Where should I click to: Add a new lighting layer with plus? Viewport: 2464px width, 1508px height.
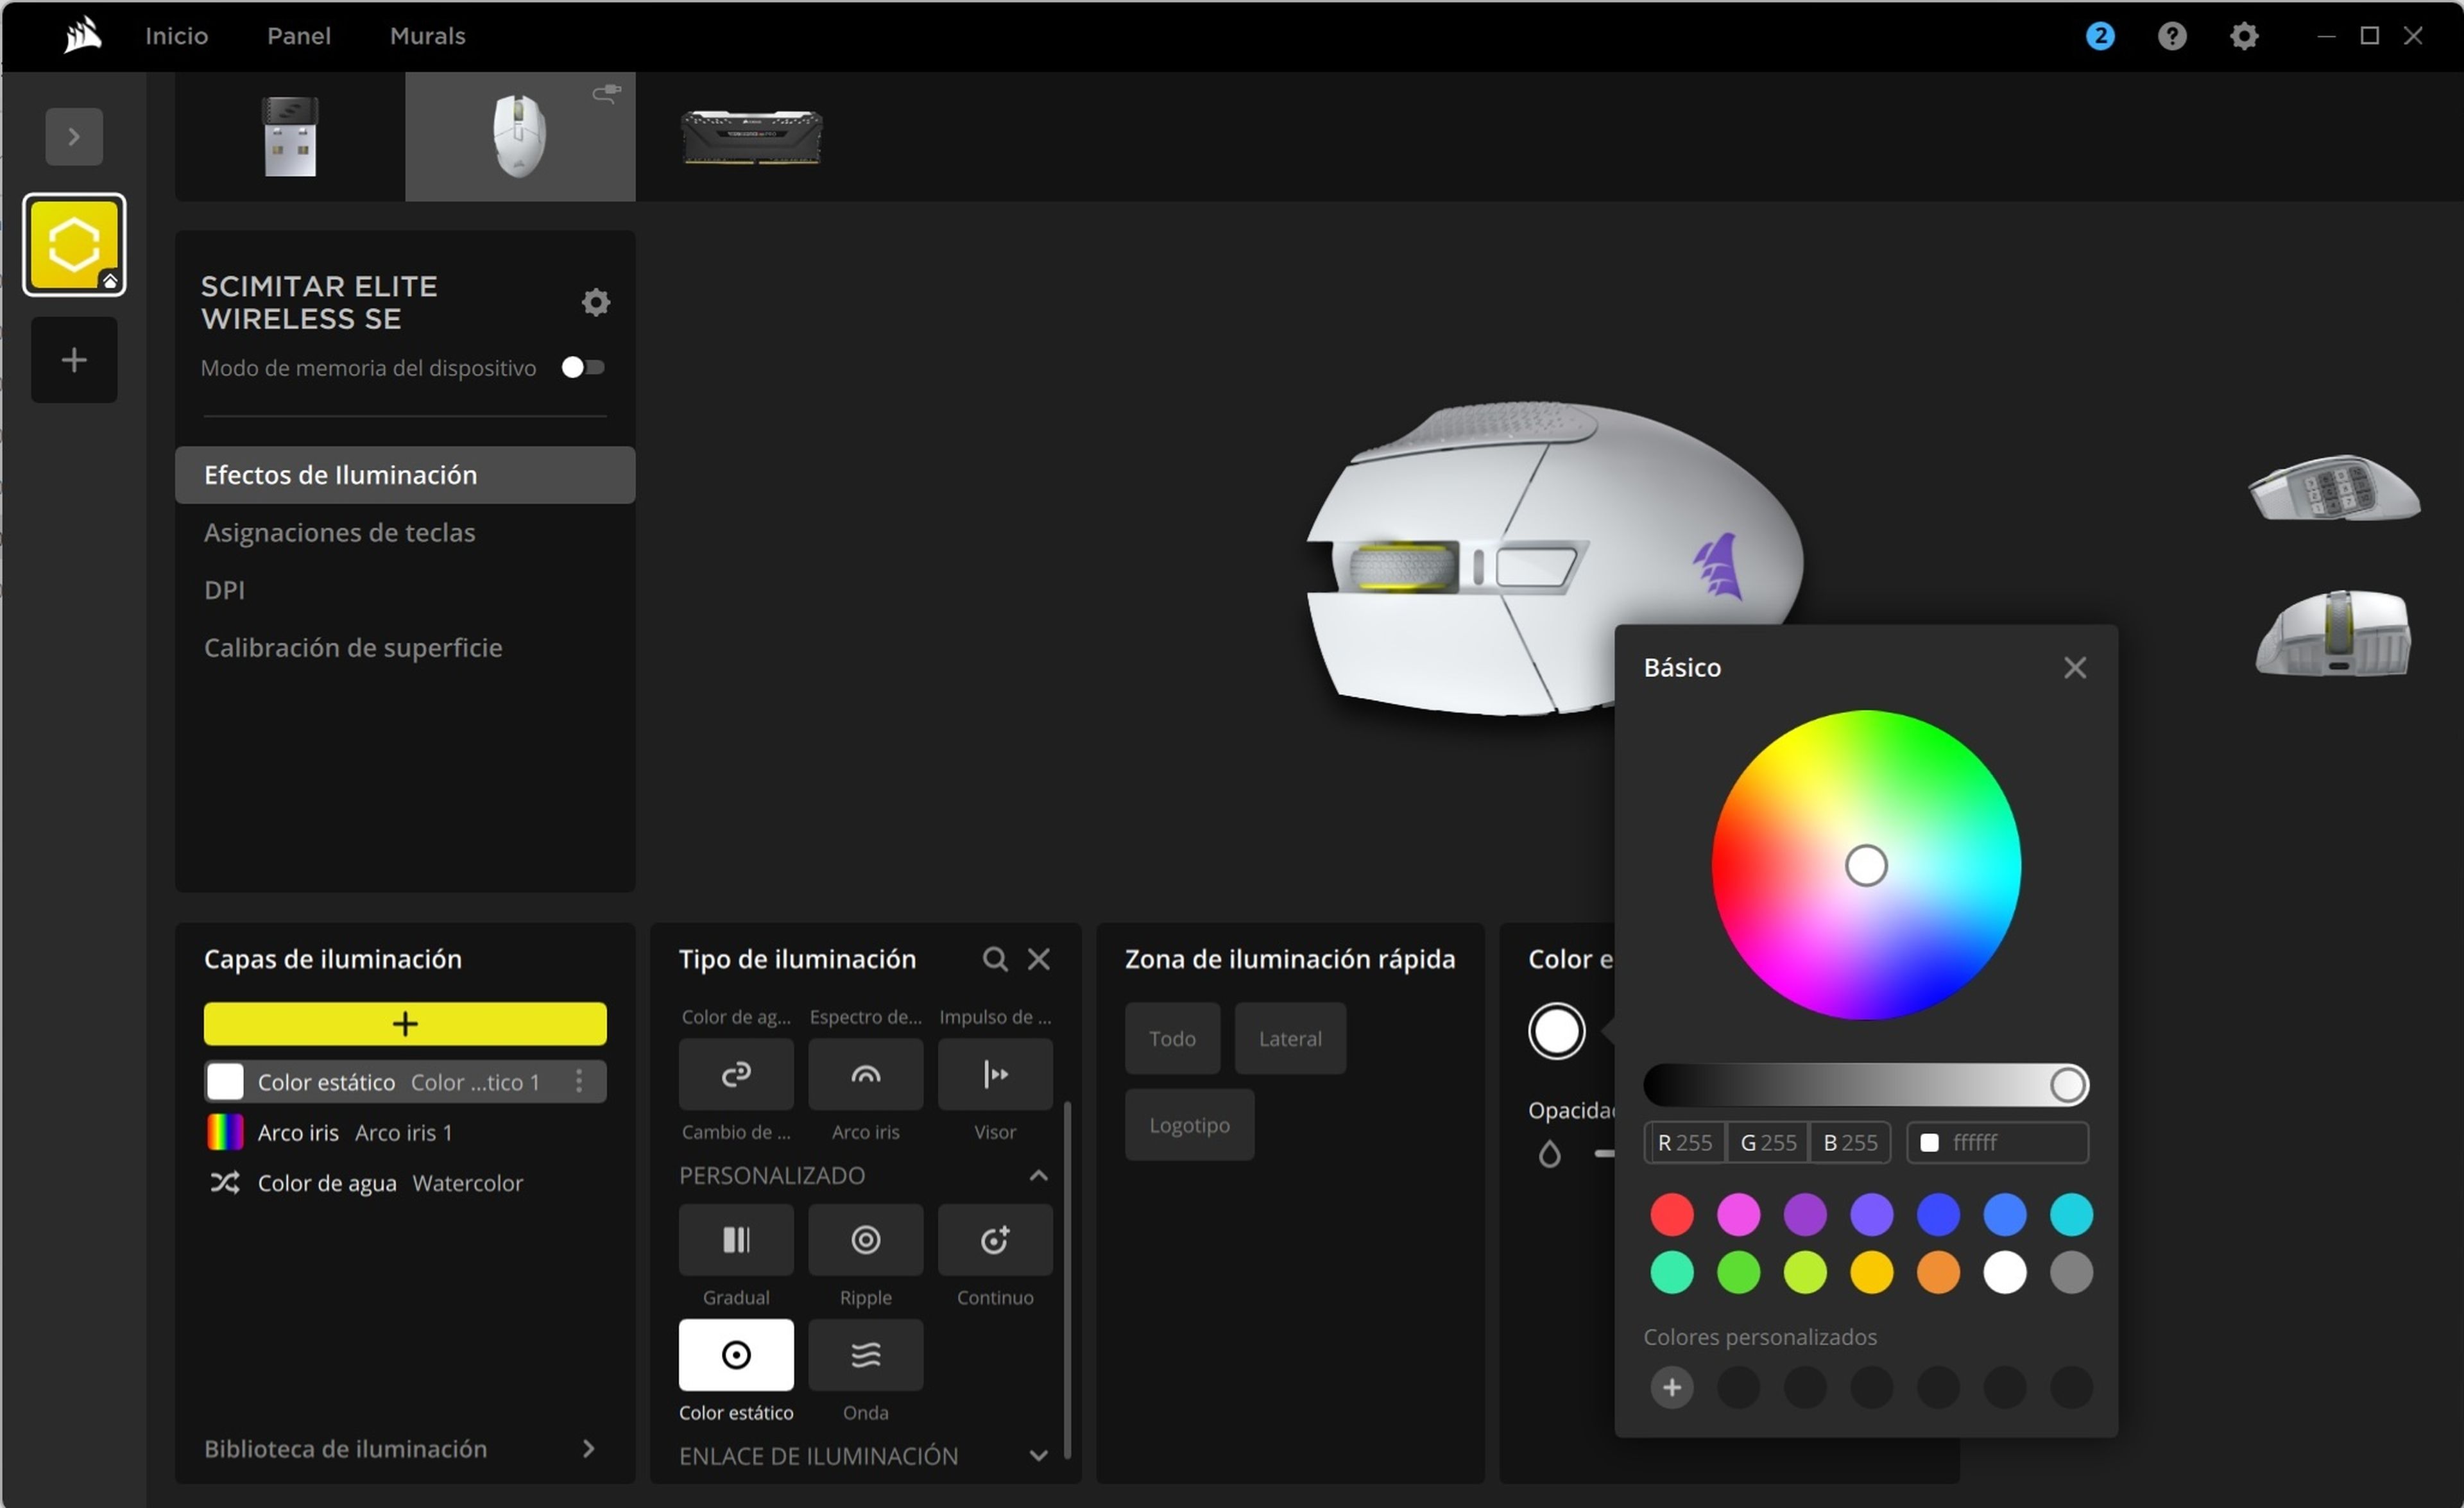click(405, 1024)
